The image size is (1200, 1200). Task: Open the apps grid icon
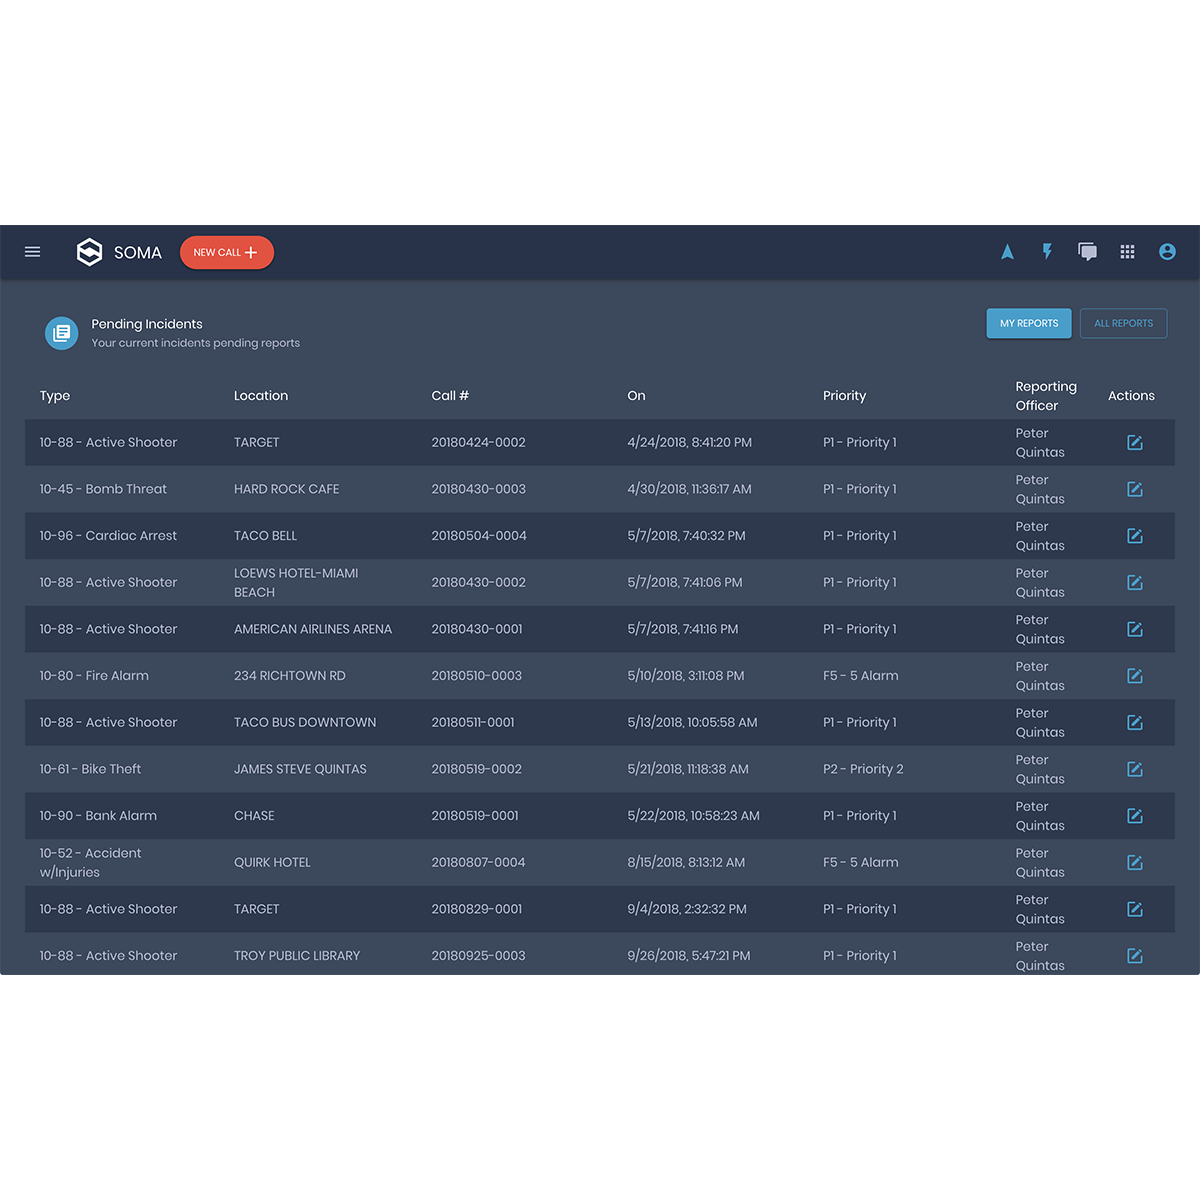point(1127,252)
